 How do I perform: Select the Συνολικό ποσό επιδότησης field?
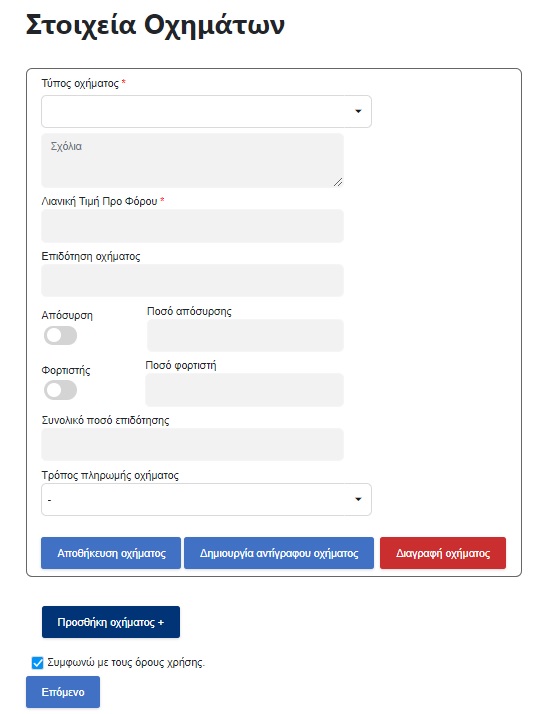click(193, 444)
